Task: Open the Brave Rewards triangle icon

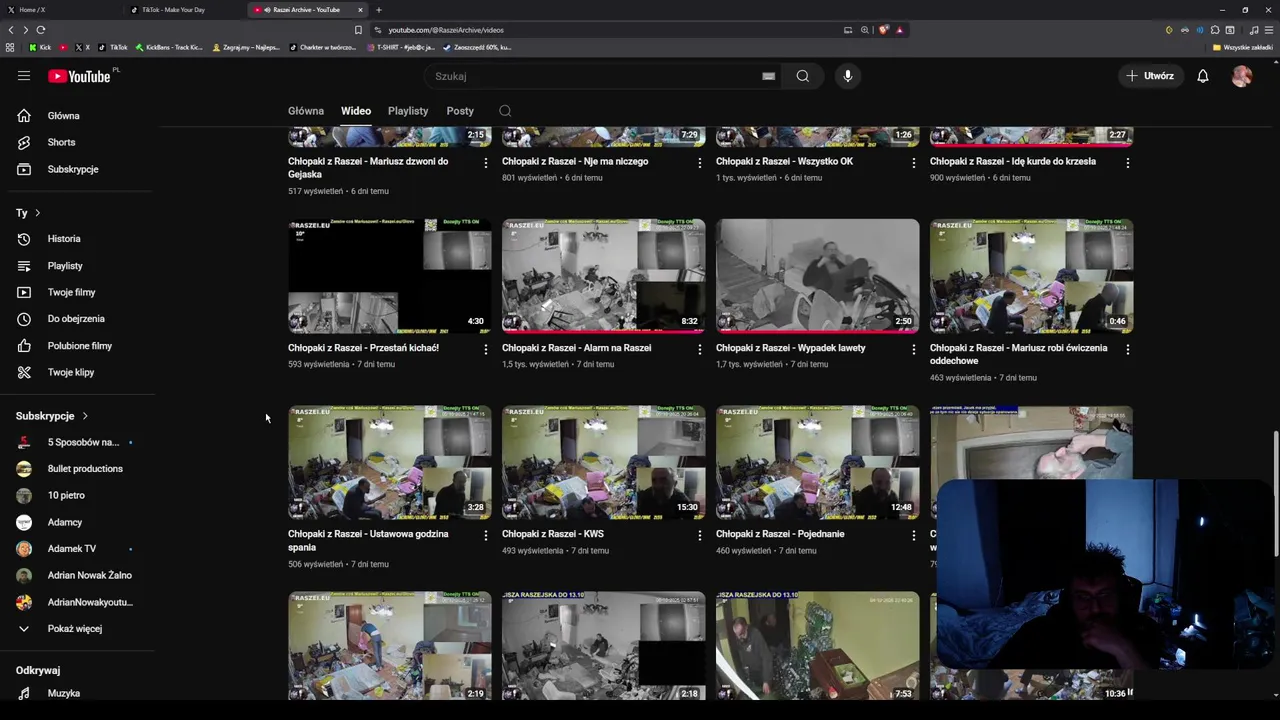Action: (899, 30)
